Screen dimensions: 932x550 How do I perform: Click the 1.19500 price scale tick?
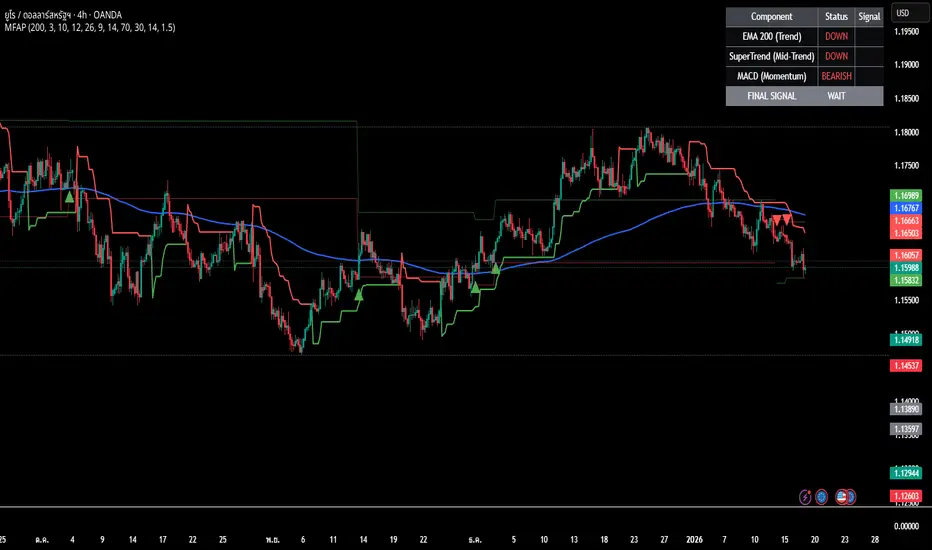[x=906, y=32]
